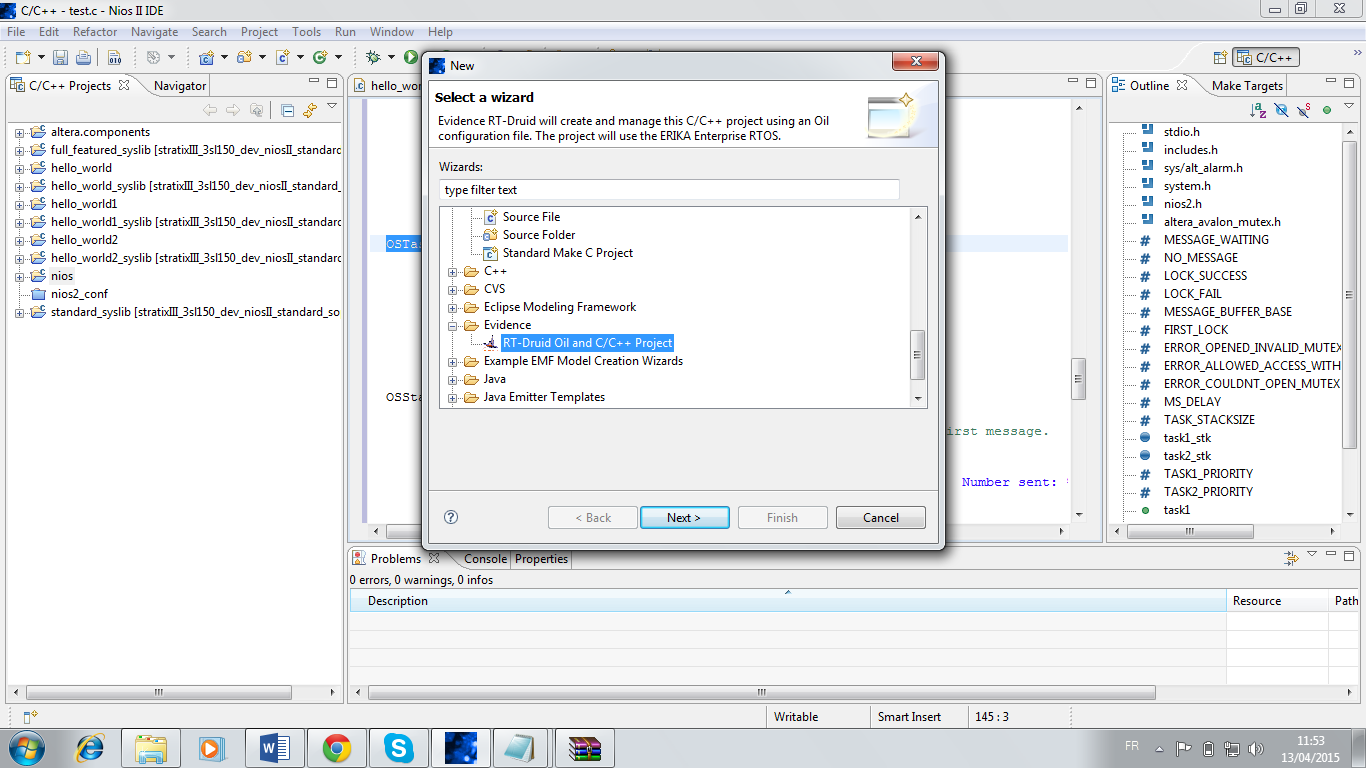The width and height of the screenshot is (1366, 768).
Task: Collapse the Evidence wizard folder
Action: 453,325
